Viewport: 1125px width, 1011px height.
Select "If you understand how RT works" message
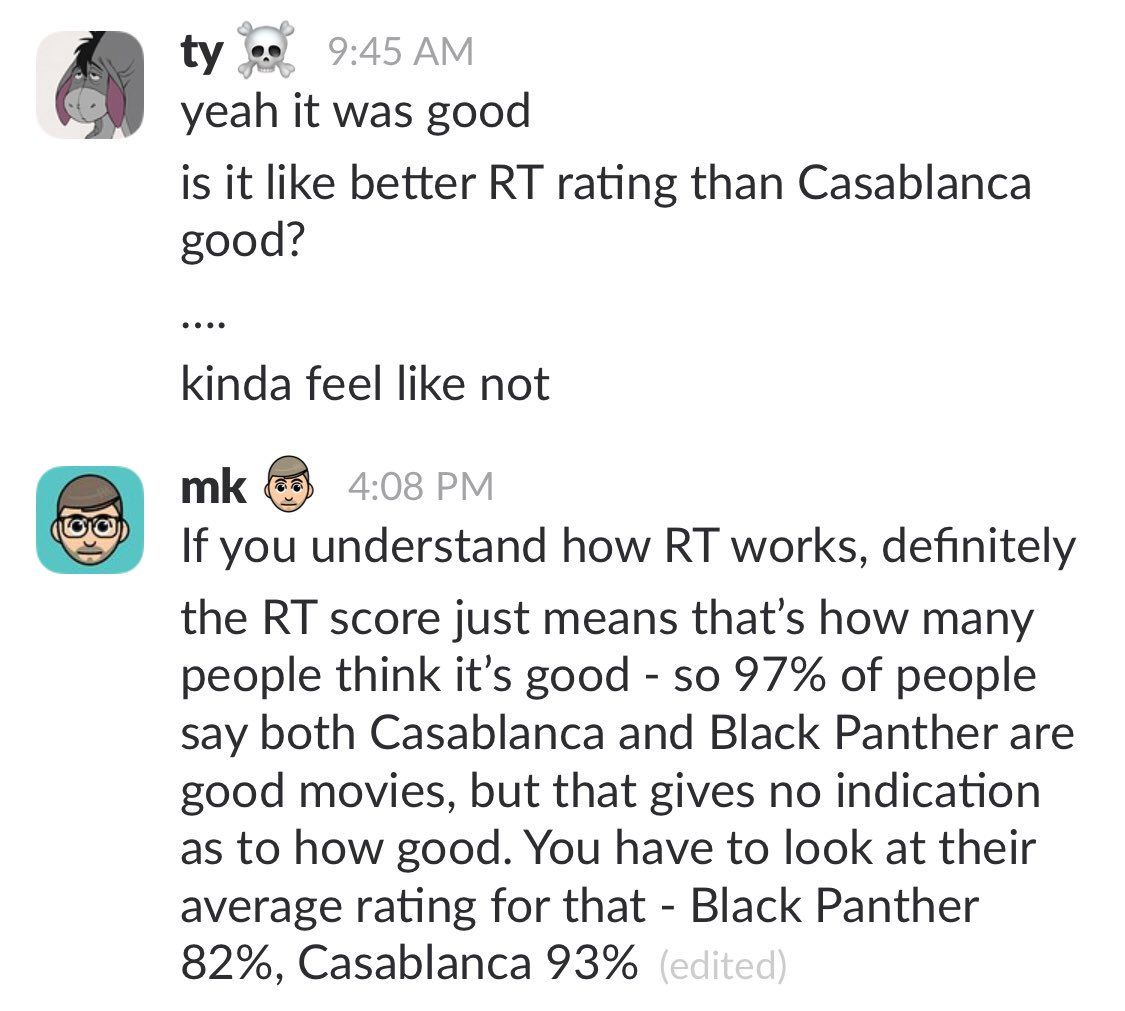628,547
